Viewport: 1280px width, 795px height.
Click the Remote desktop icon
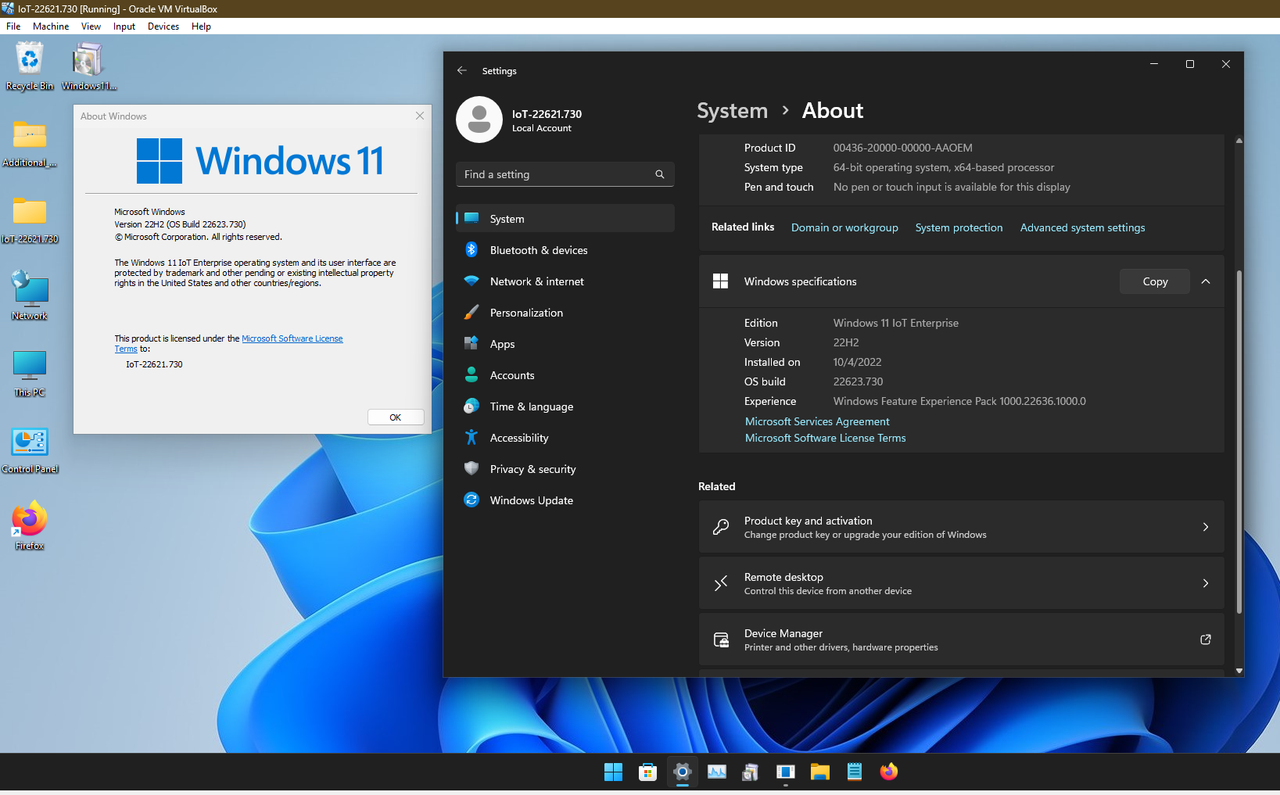click(x=721, y=583)
